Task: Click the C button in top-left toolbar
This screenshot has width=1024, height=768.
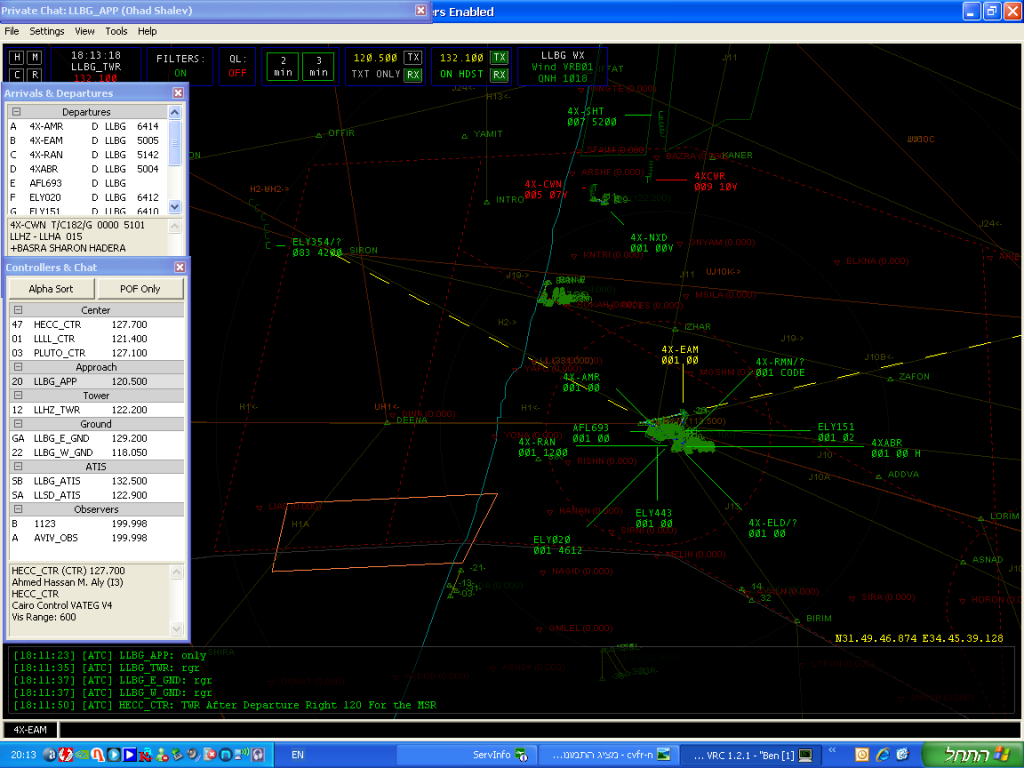Action: [x=16, y=74]
